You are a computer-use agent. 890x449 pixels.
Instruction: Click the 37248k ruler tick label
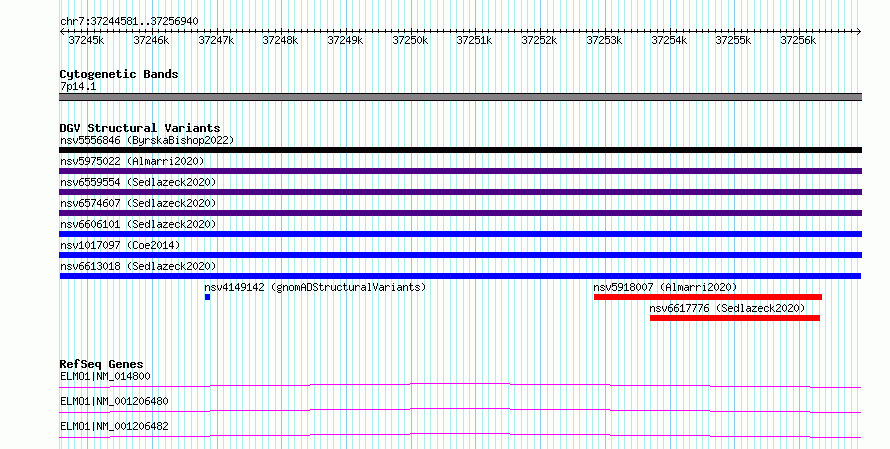(x=280, y=41)
